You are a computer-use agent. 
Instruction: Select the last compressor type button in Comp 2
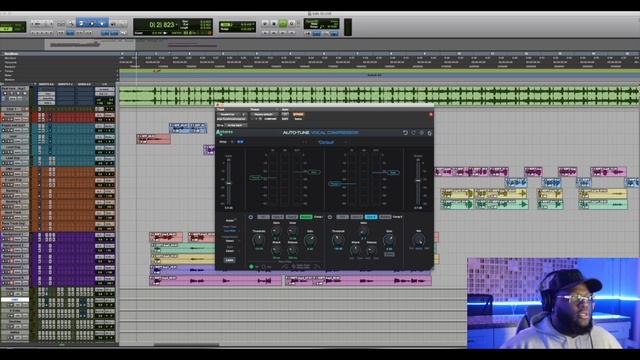(x=385, y=217)
